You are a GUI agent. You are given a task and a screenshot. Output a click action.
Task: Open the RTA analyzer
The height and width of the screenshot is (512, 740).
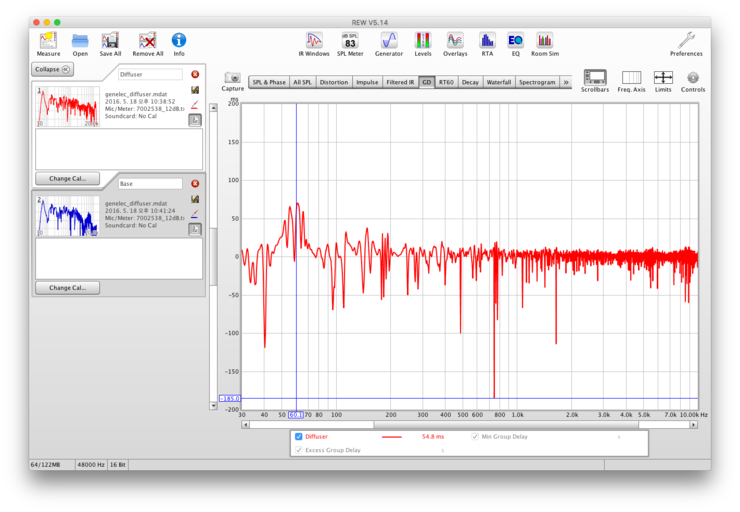[487, 42]
